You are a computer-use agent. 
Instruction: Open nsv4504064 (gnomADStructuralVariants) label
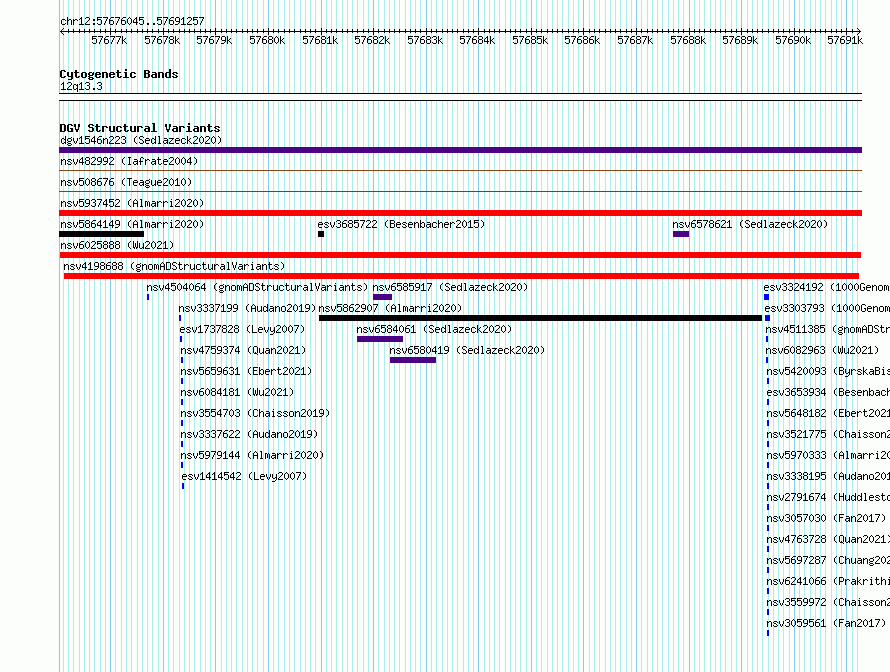[x=257, y=287]
